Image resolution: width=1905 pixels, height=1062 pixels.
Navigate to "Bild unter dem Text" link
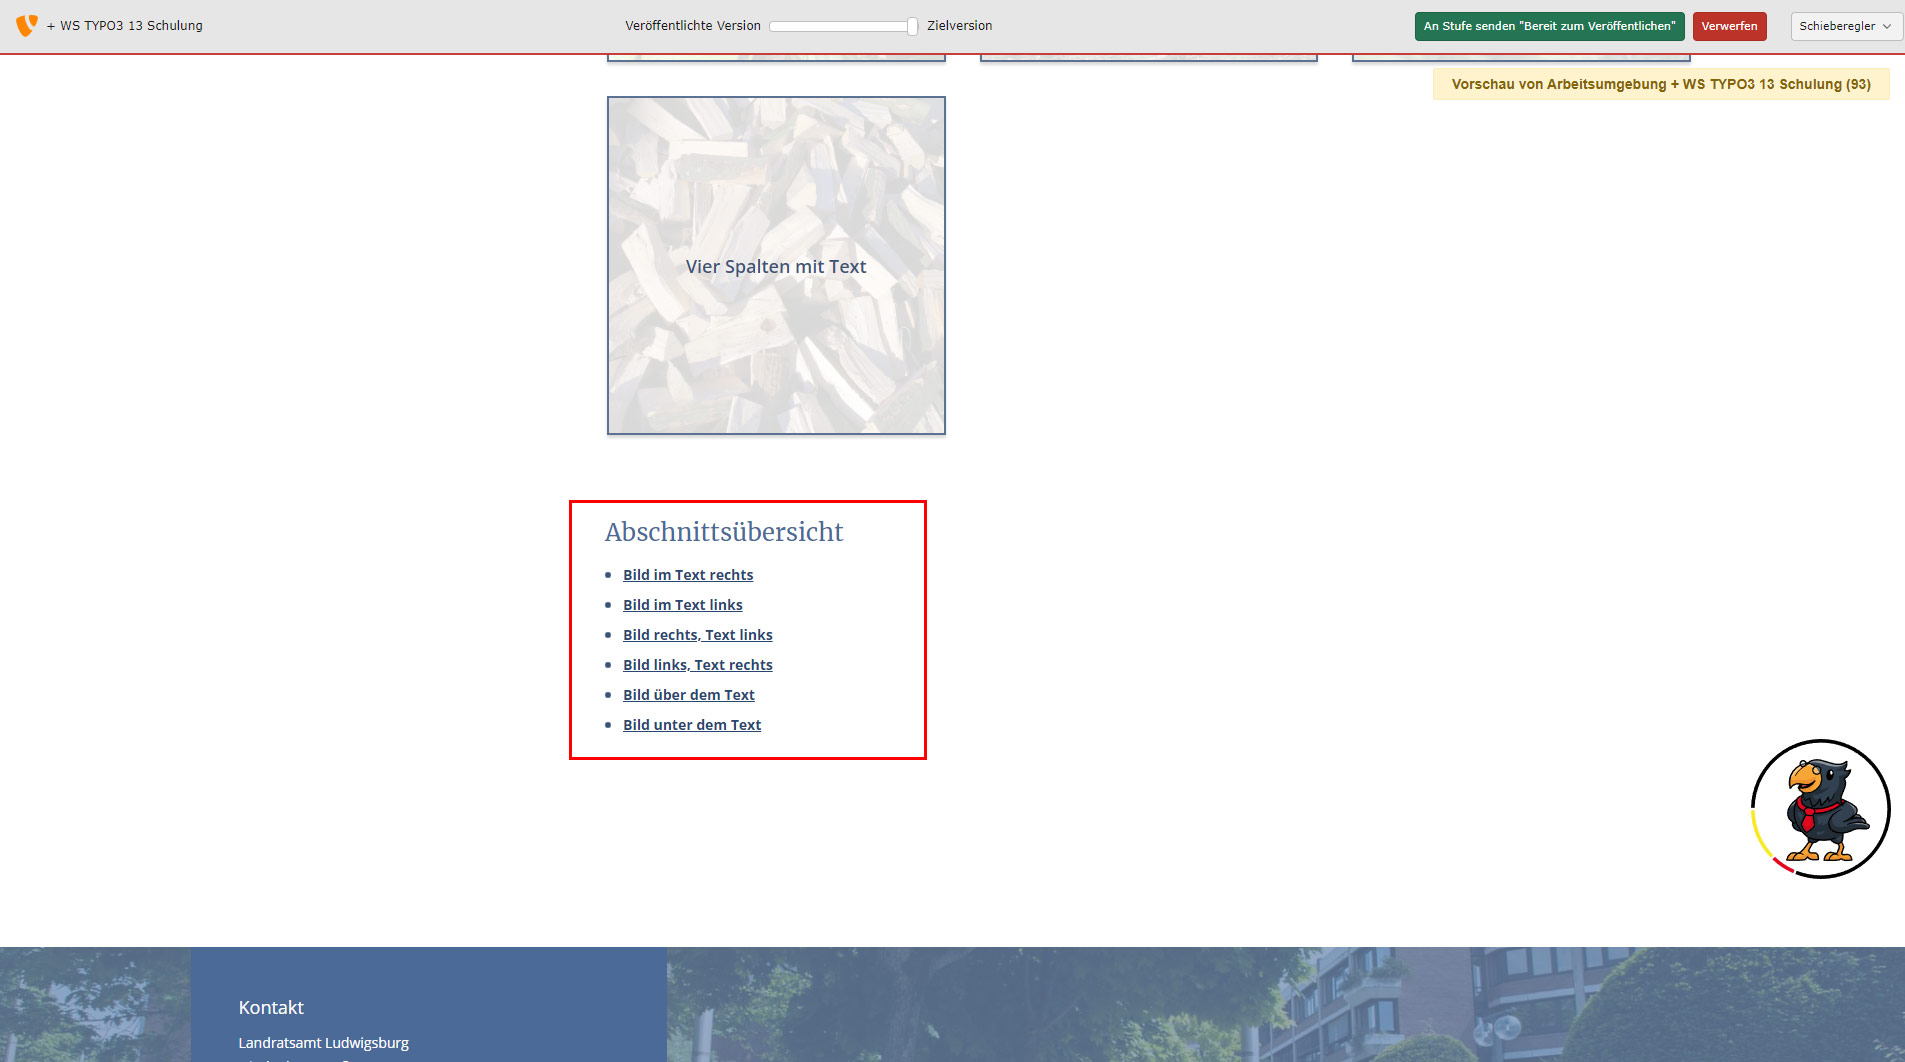click(691, 725)
